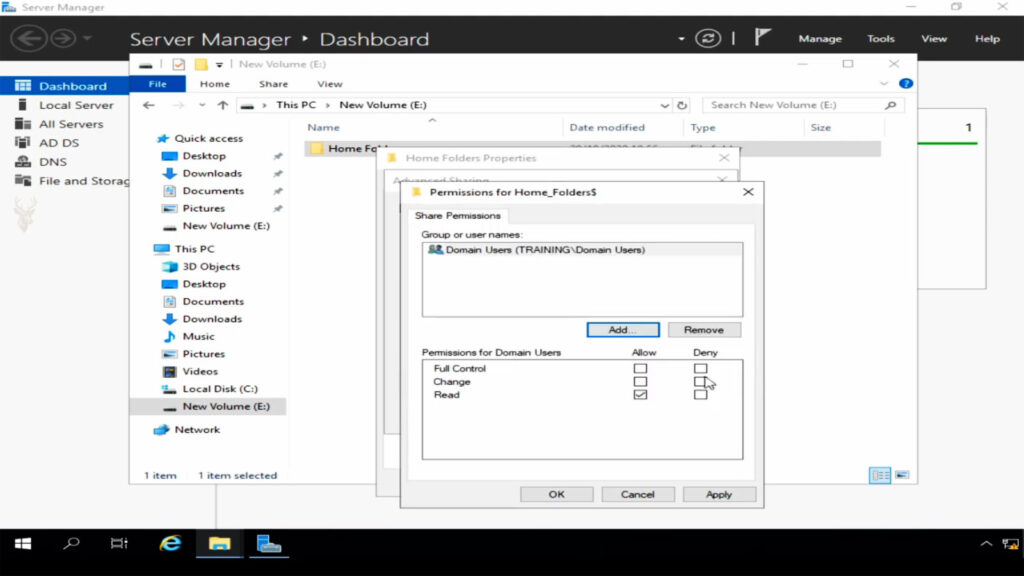Select Network in navigation pane
Screen dimensions: 1024x576
[197, 430]
